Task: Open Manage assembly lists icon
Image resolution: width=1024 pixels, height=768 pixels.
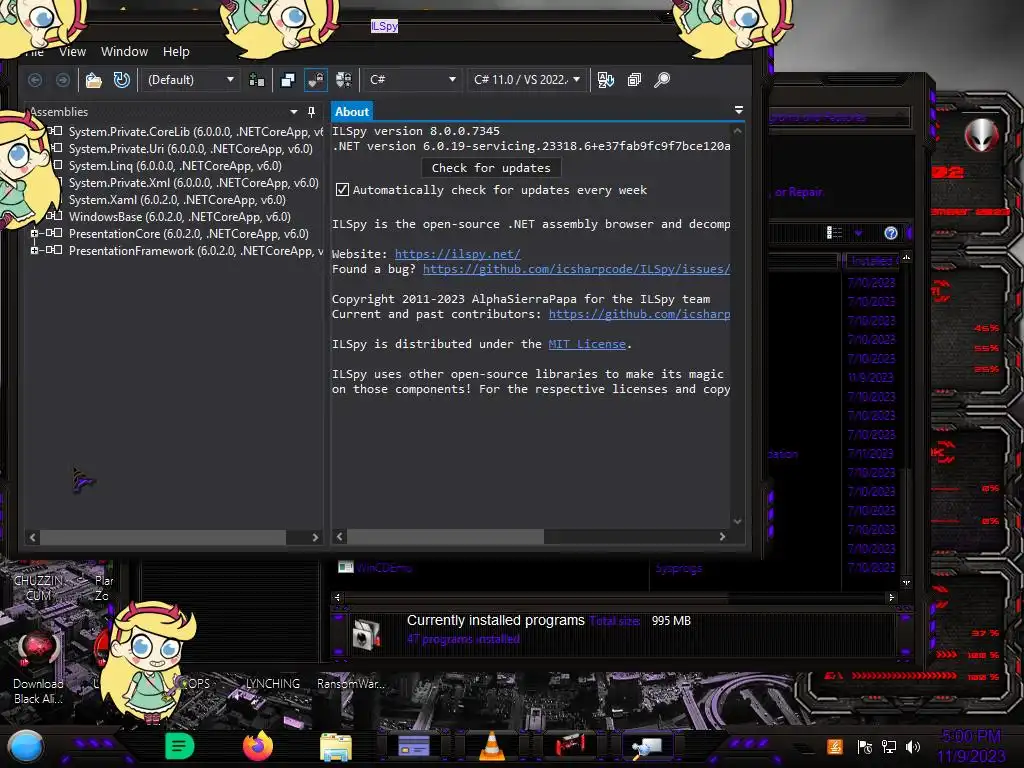Action: click(257, 80)
